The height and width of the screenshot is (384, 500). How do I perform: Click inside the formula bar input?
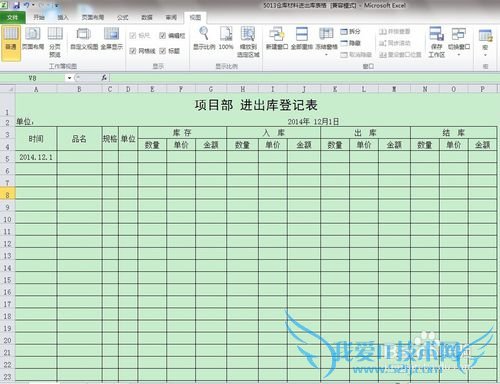pos(304,78)
